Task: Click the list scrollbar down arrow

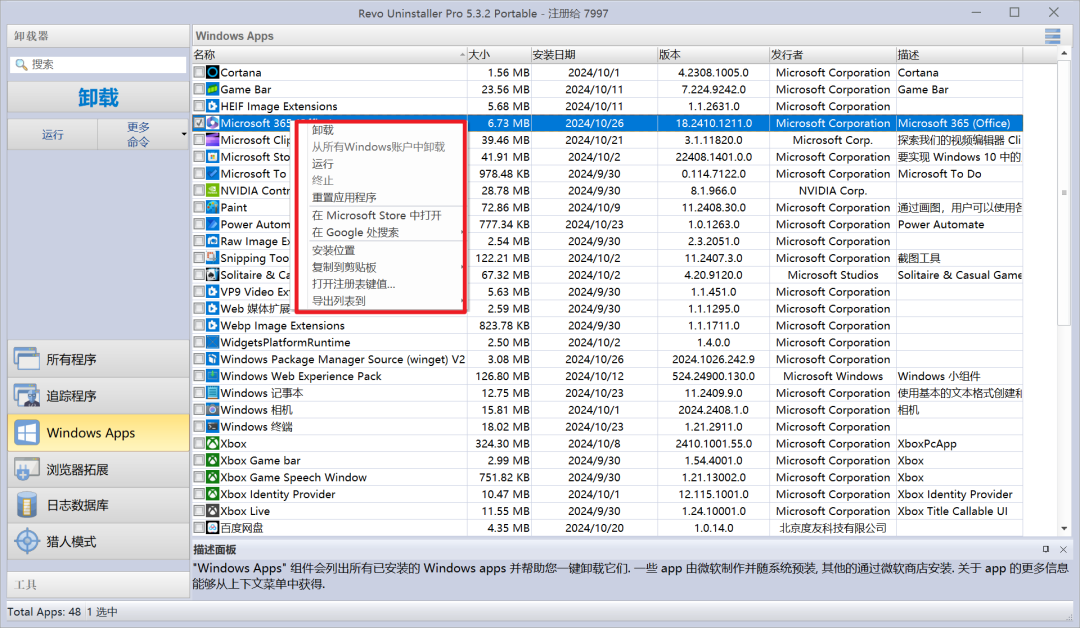Action: click(1064, 529)
